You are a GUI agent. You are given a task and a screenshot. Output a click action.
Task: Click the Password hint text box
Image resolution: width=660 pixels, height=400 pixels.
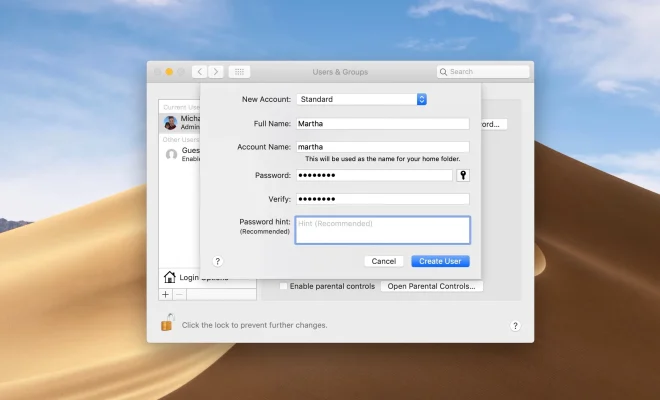(x=383, y=230)
